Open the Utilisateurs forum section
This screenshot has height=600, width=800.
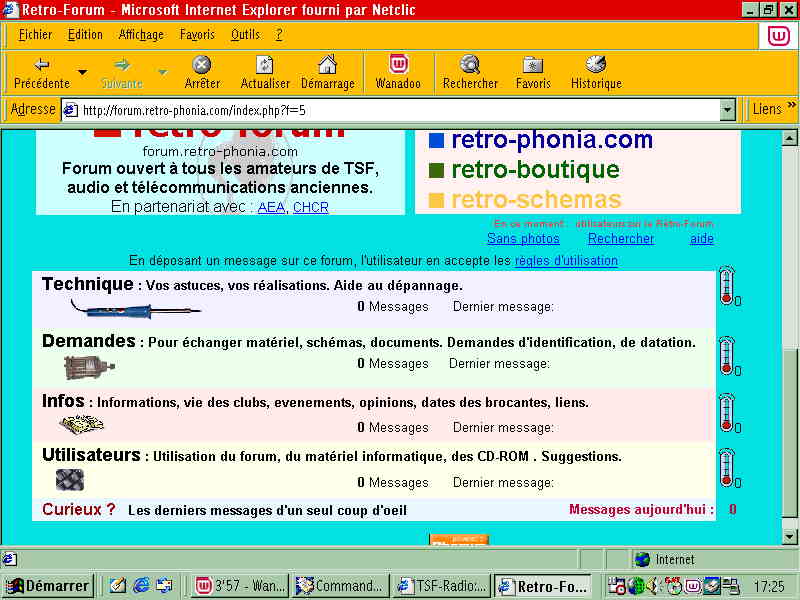pos(91,455)
